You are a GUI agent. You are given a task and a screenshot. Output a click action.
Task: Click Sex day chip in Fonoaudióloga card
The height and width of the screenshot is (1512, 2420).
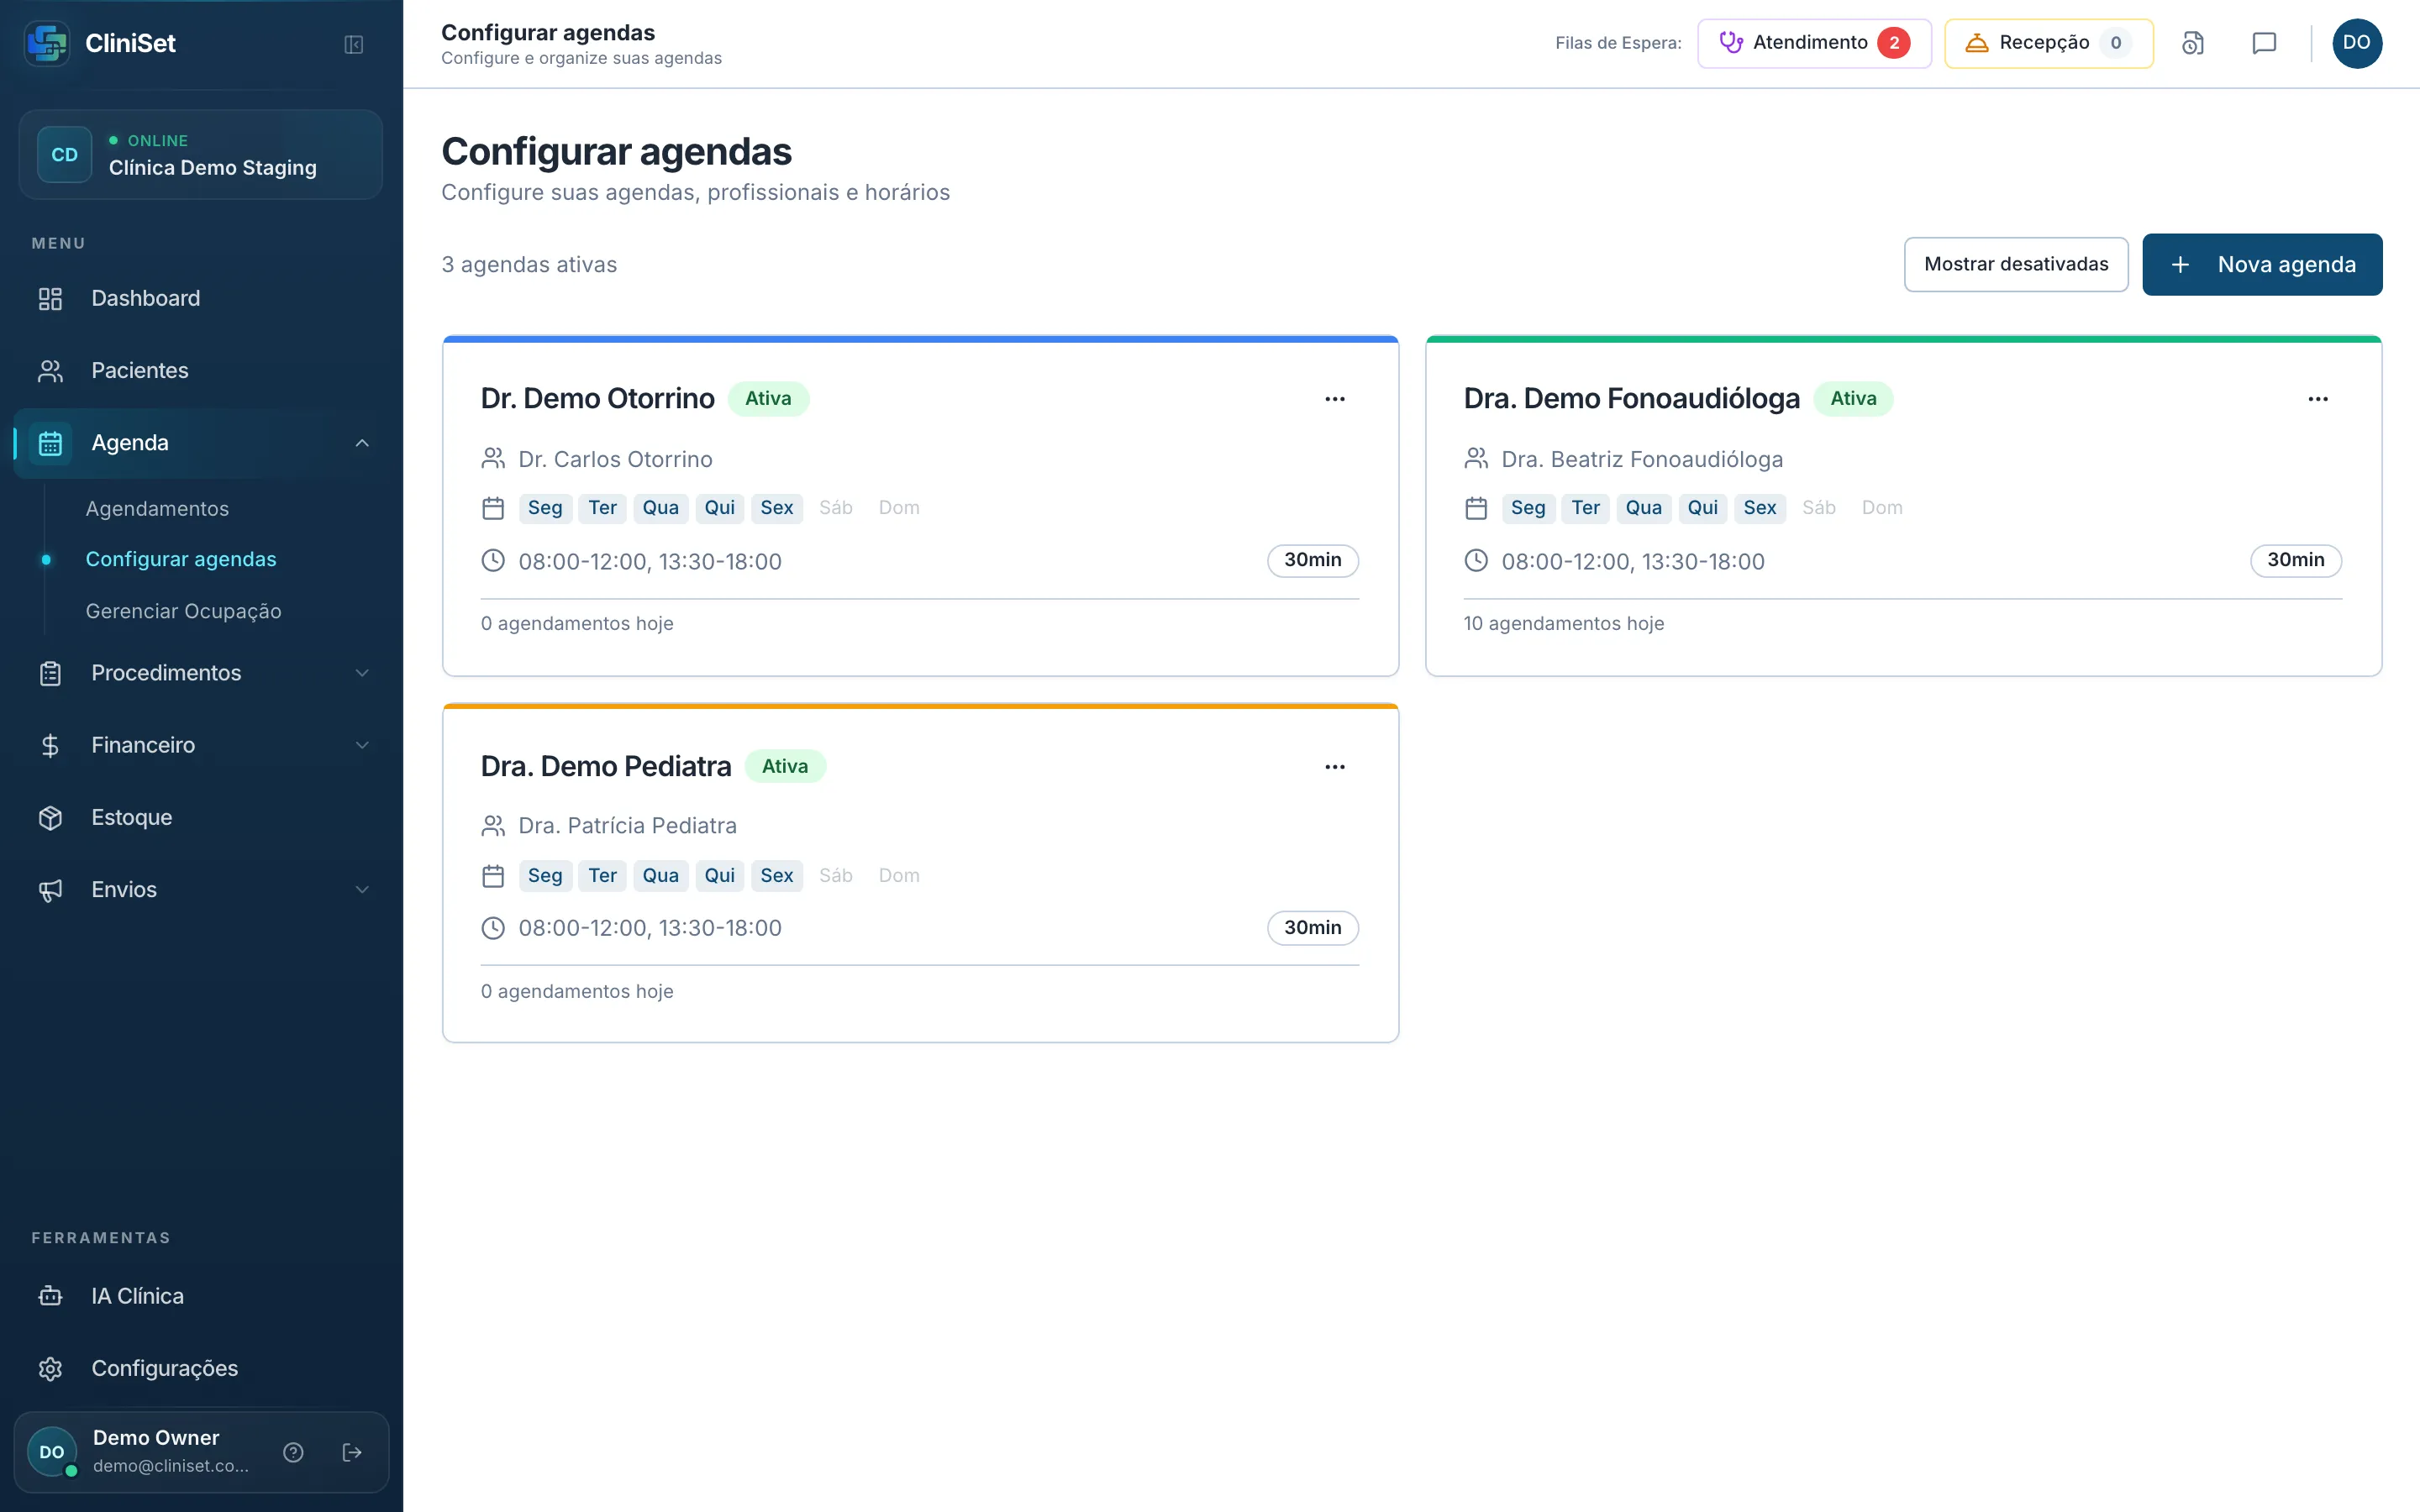[x=1759, y=507]
